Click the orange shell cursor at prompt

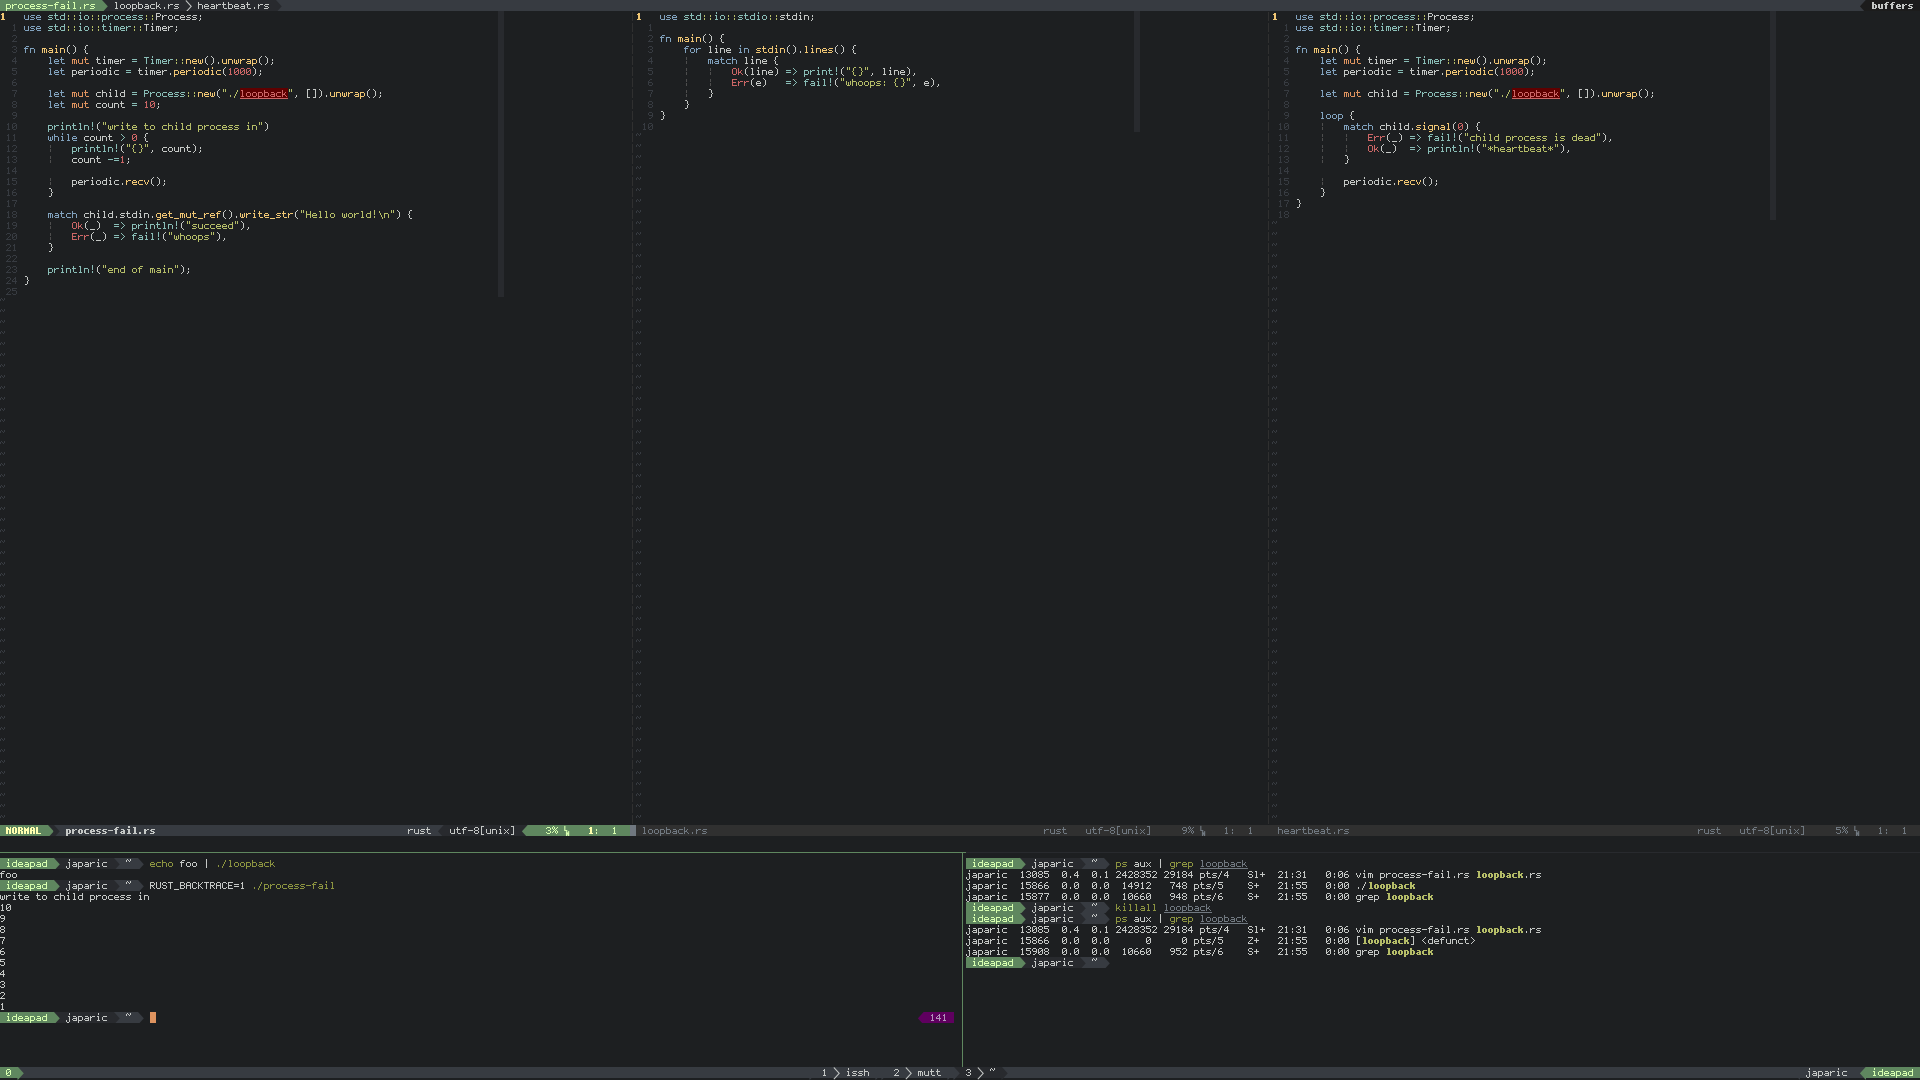pos(153,1018)
